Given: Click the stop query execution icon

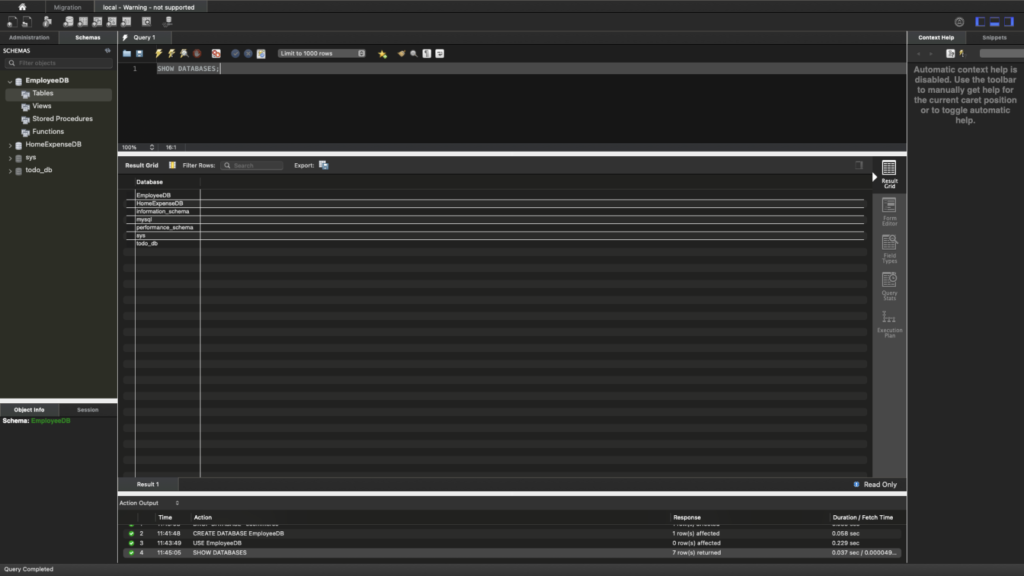Looking at the screenshot, I should pyautogui.click(x=197, y=53).
